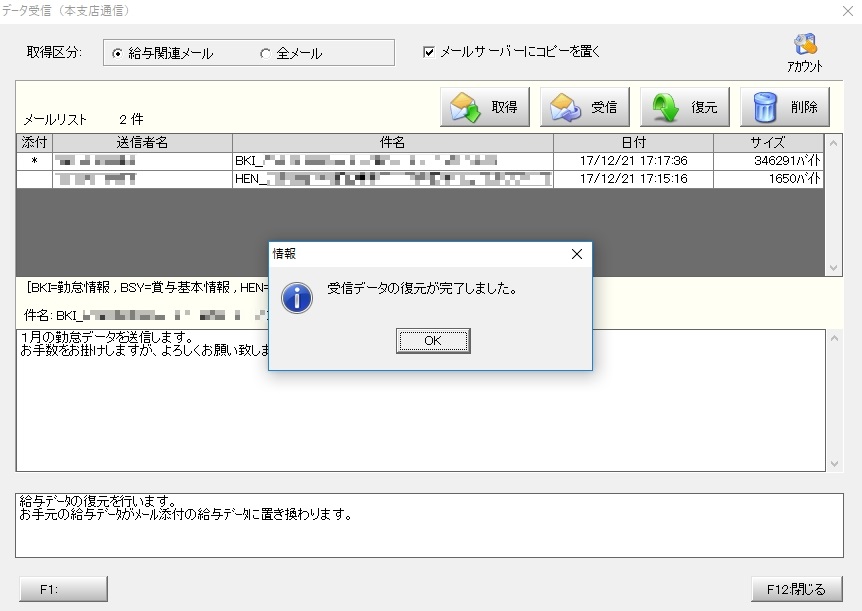The height and width of the screenshot is (611, 862).
Task: Click the 1650バイト size cell
Action: [x=768, y=179]
